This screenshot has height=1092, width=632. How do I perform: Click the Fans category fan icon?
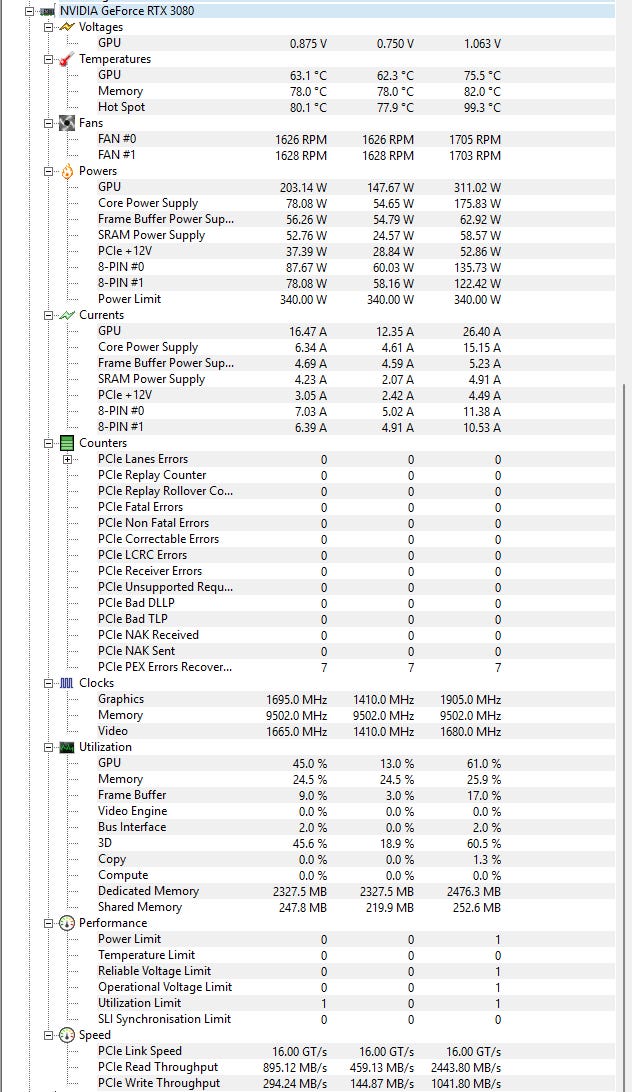coord(67,123)
